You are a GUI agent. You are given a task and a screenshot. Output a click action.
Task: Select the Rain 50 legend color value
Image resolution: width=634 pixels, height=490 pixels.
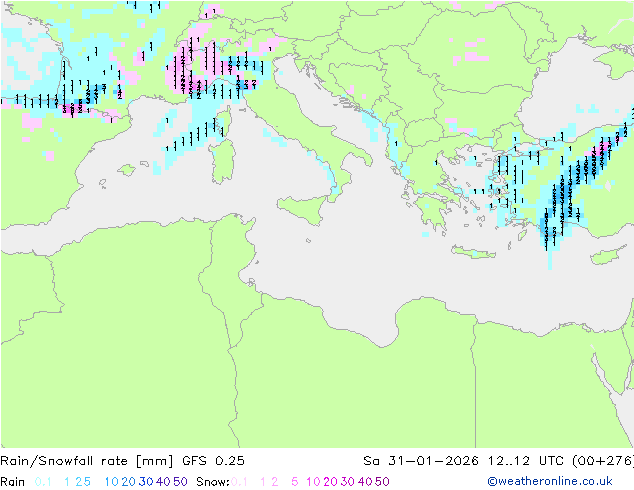[x=180, y=482]
